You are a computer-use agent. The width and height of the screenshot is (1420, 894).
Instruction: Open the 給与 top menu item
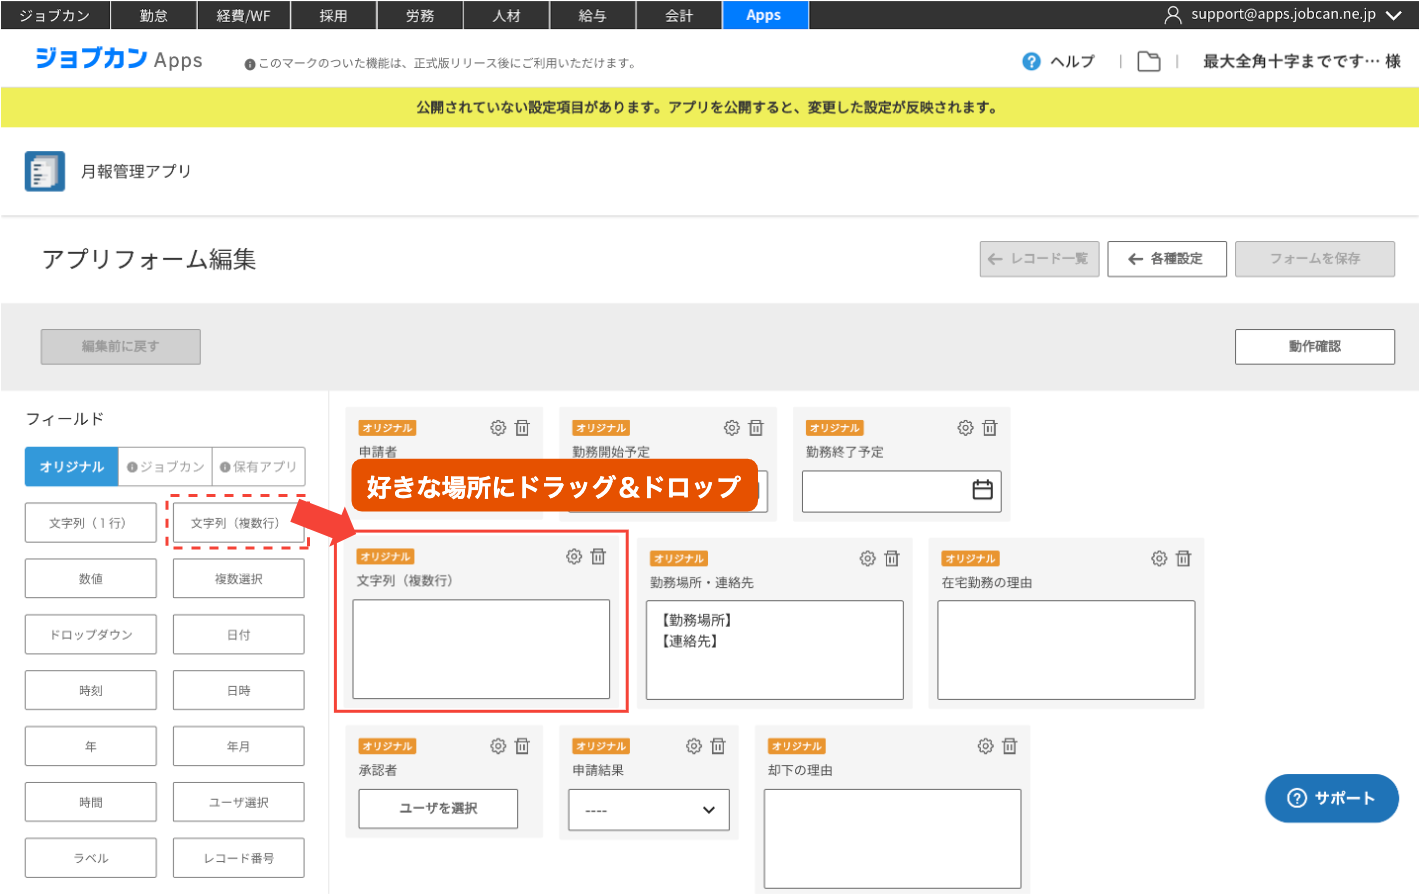pyautogui.click(x=593, y=15)
